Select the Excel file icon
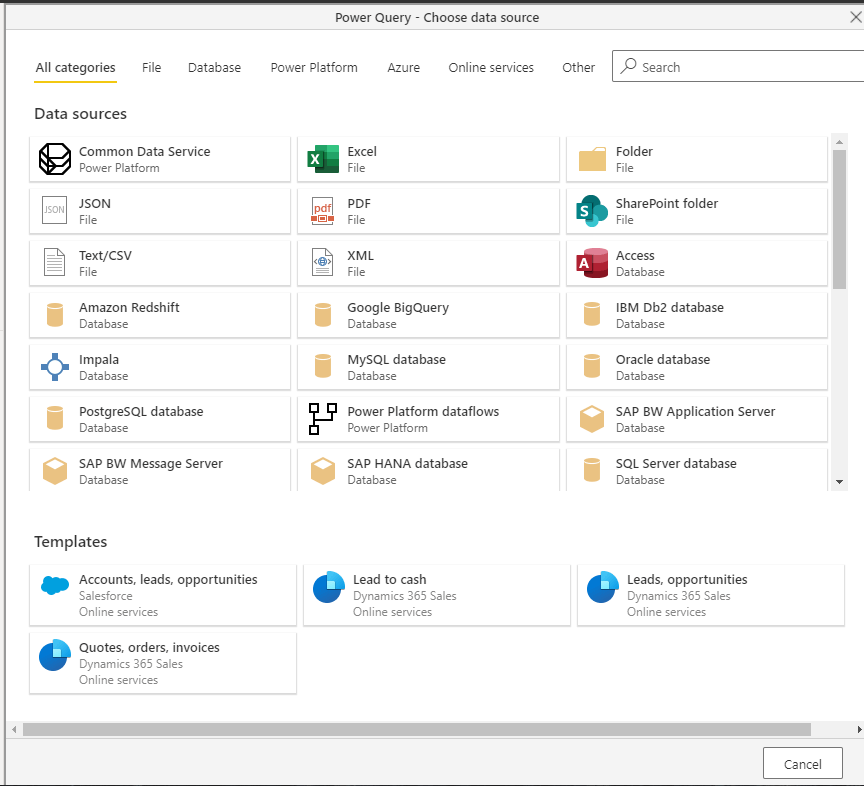The image size is (864, 786). 323,159
